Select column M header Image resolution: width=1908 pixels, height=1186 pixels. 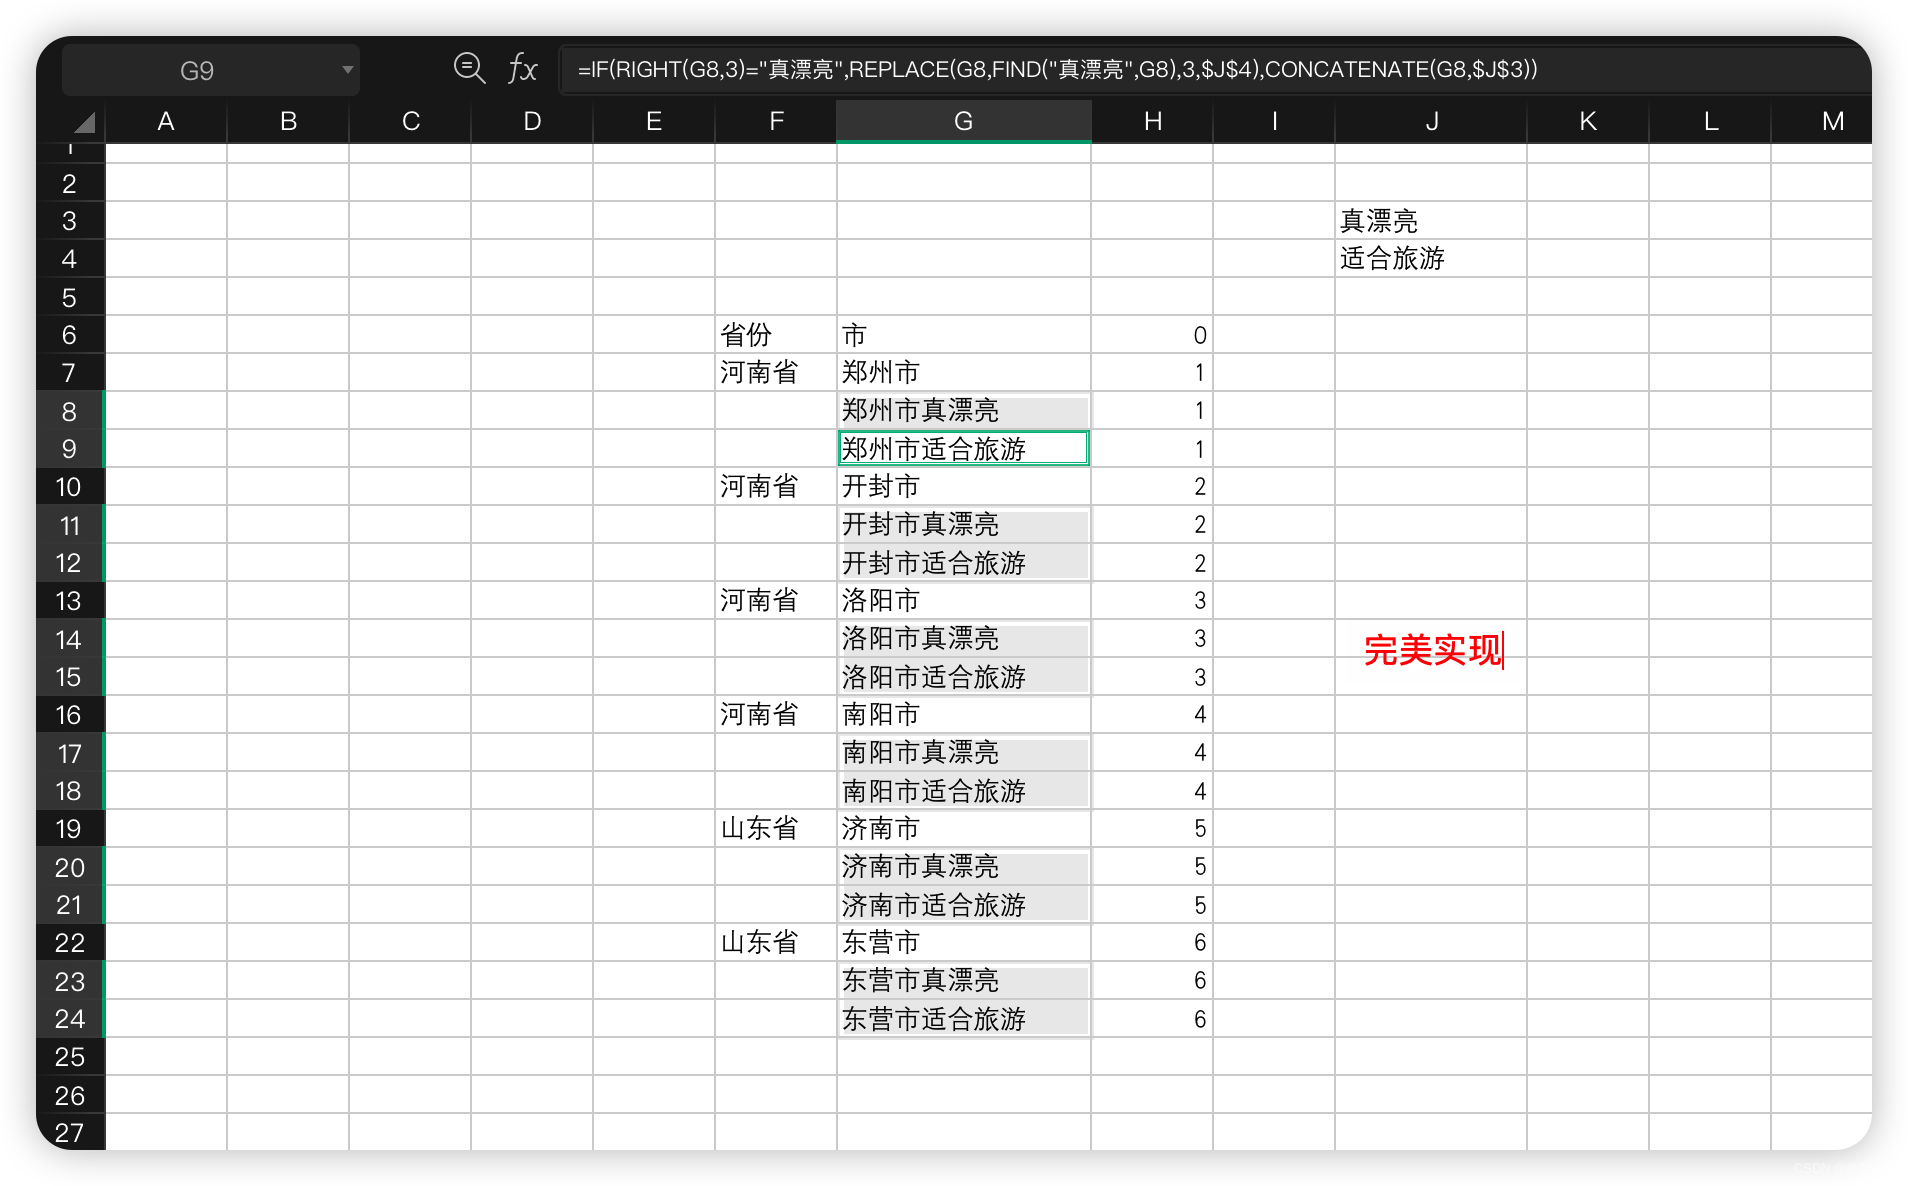pos(1822,122)
